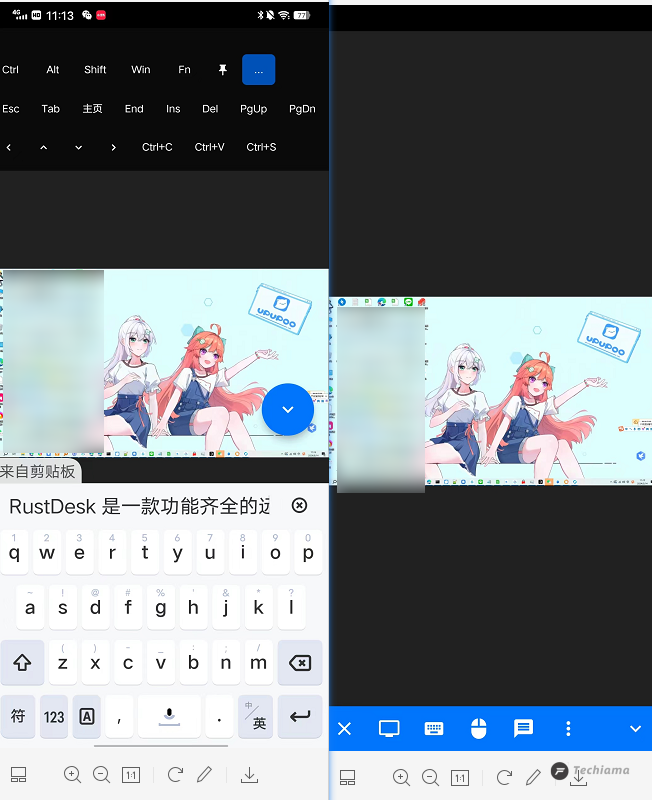Send the Ctrl+V shortcut
This screenshot has width=652, height=800.
(x=209, y=147)
